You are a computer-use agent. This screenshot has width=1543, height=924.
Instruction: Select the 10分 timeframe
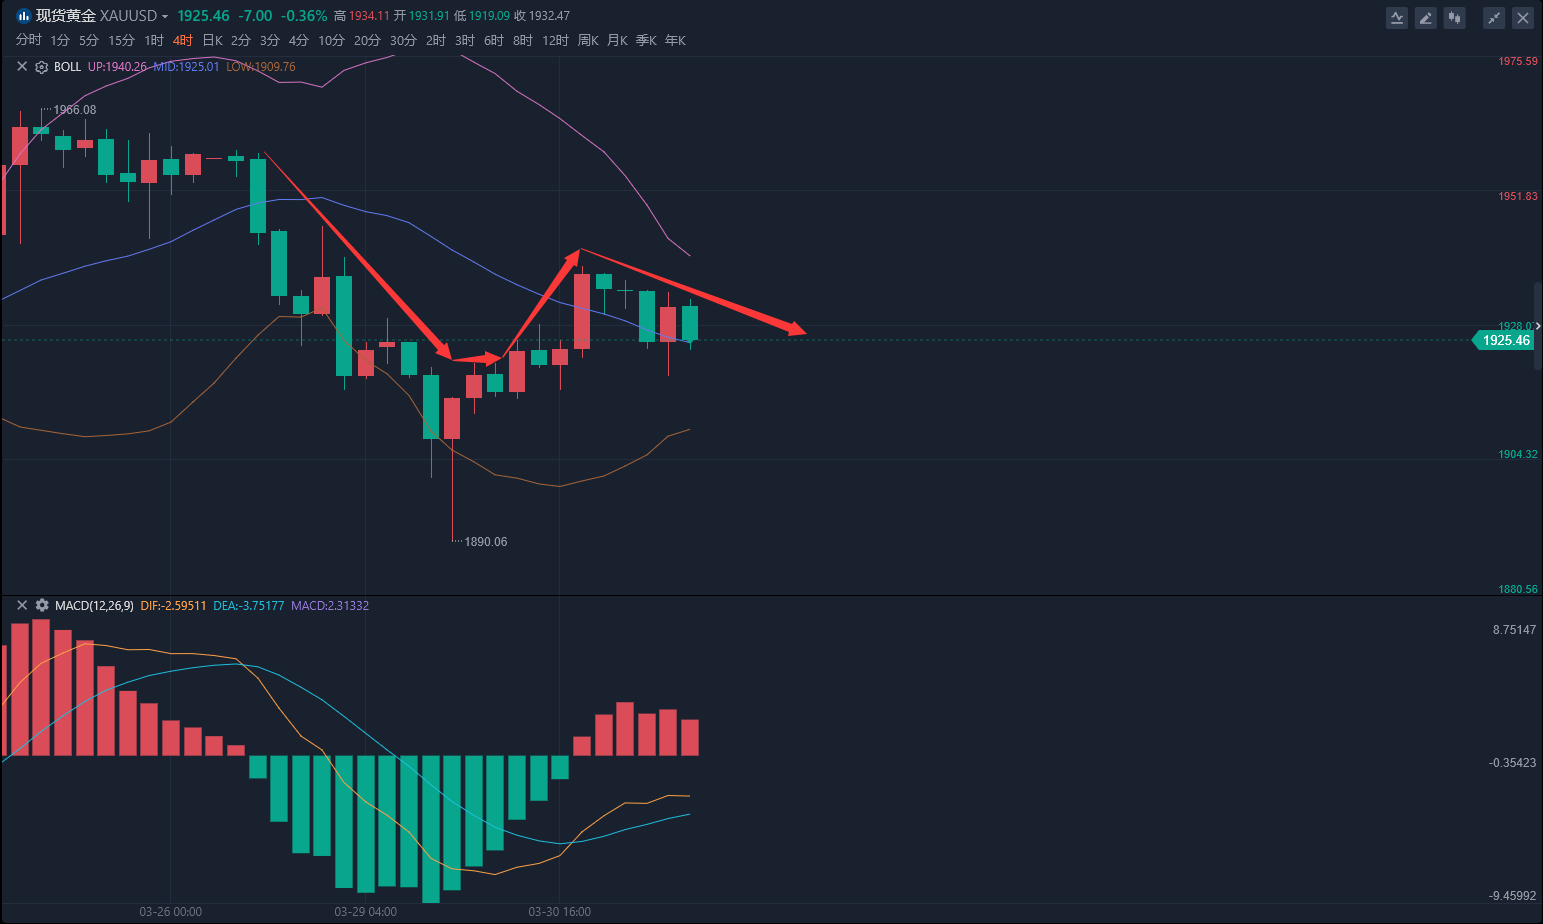pyautogui.click(x=331, y=40)
